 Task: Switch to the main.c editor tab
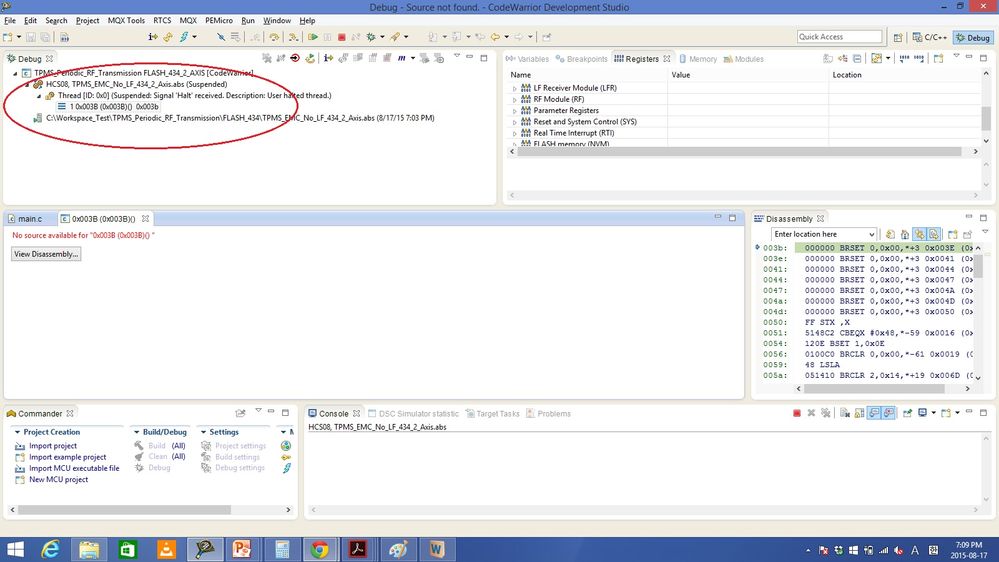pyautogui.click(x=25, y=219)
